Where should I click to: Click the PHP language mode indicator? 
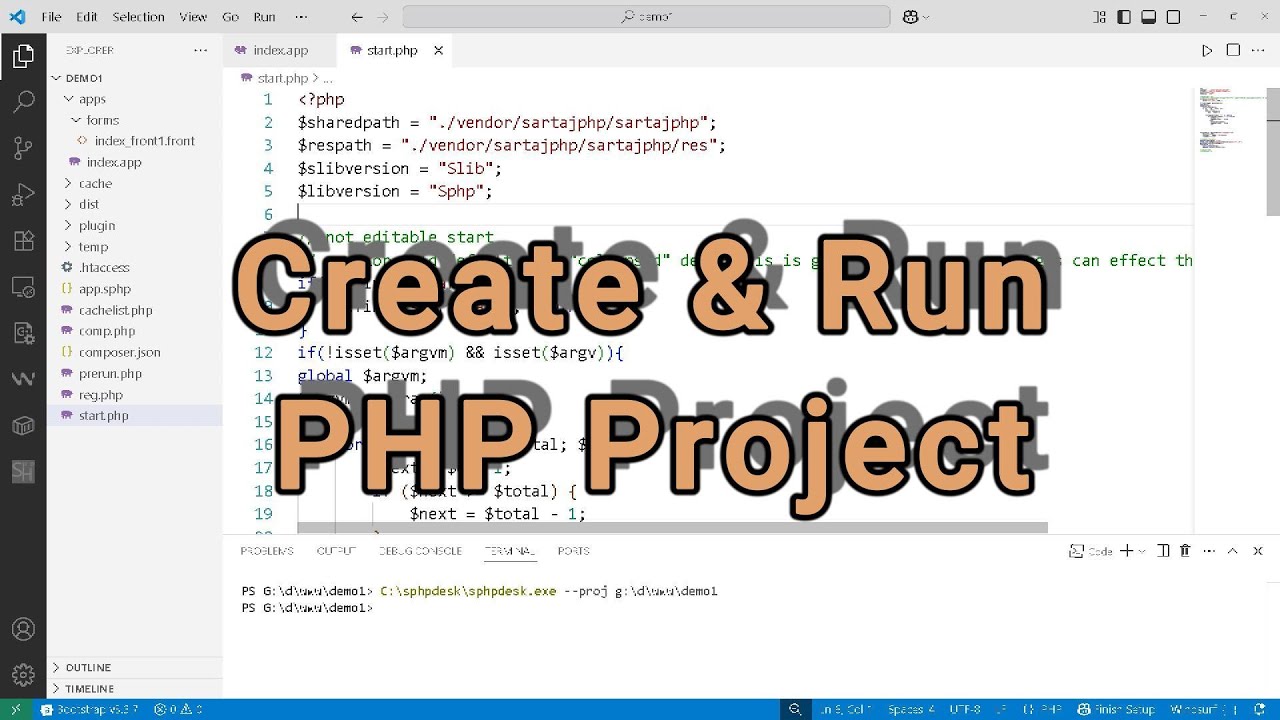point(1043,709)
